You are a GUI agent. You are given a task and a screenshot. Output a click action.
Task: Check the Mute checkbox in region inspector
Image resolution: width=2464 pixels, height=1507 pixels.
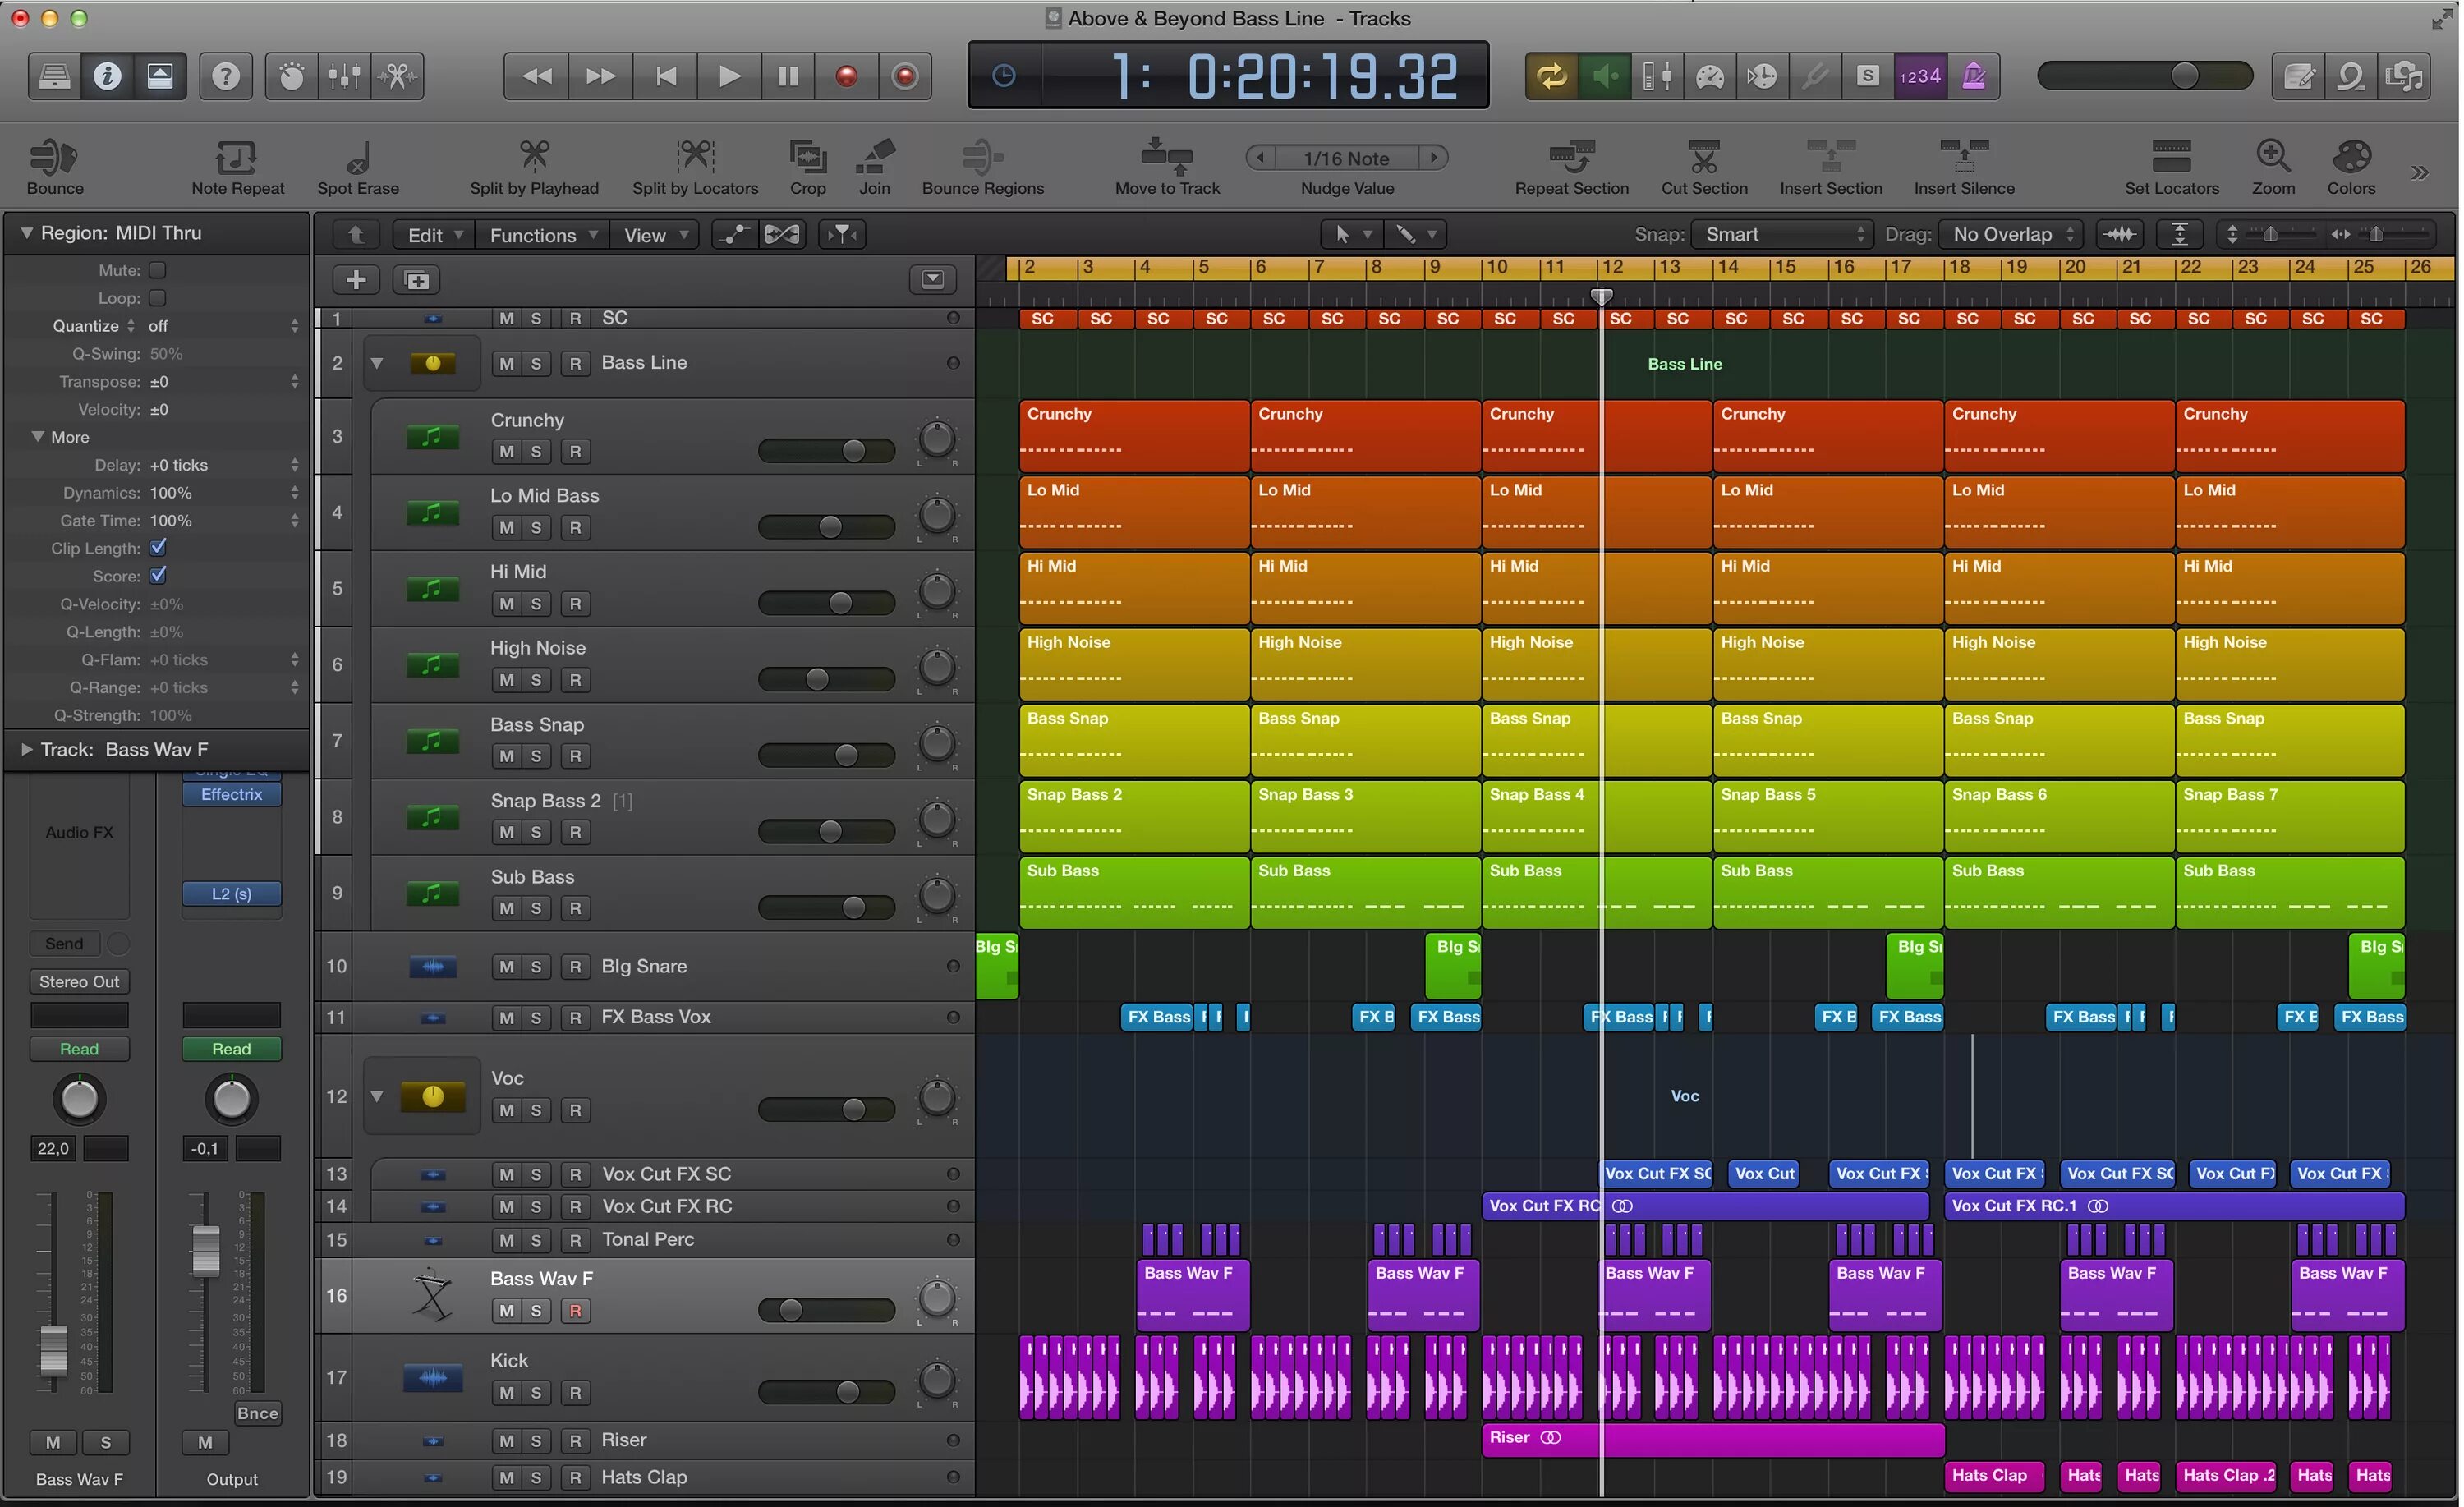pos(157,270)
